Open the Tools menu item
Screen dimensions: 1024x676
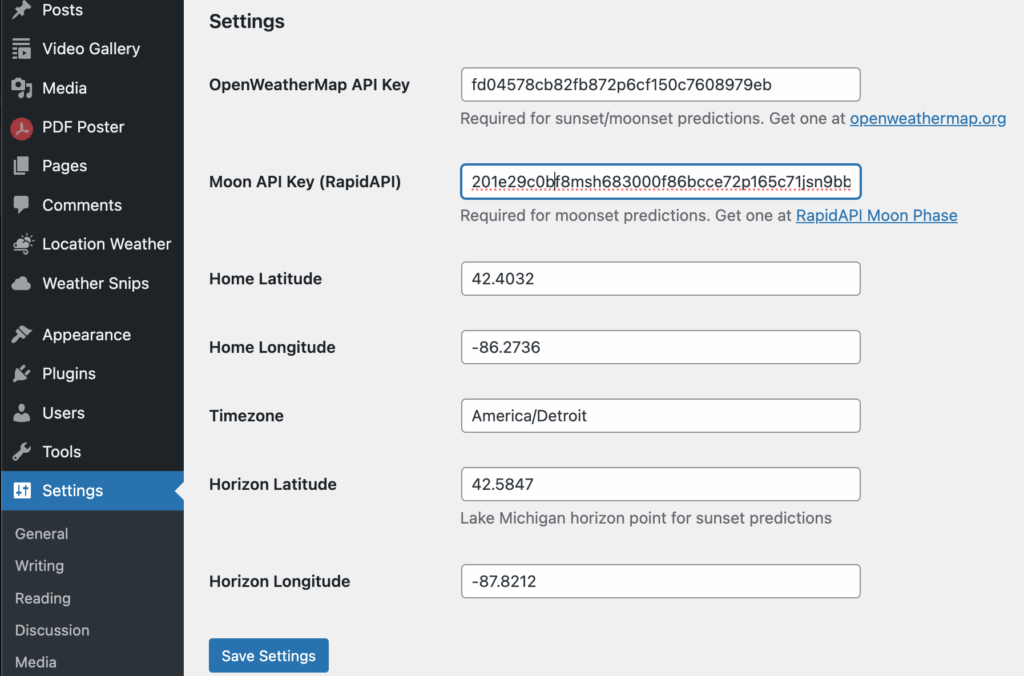[61, 452]
